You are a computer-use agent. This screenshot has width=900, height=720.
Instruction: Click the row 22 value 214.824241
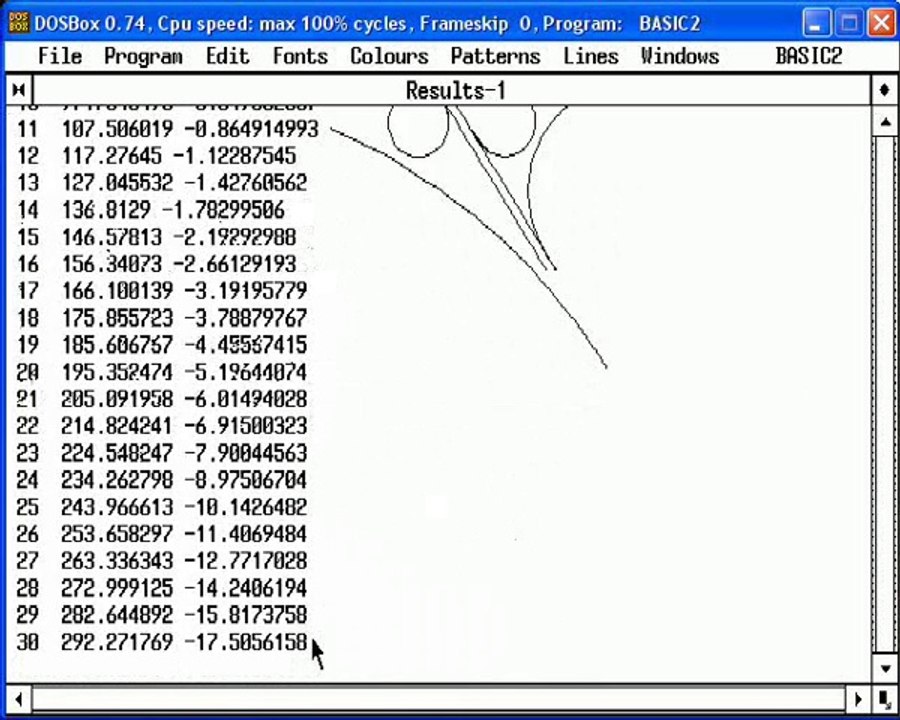tap(117, 426)
